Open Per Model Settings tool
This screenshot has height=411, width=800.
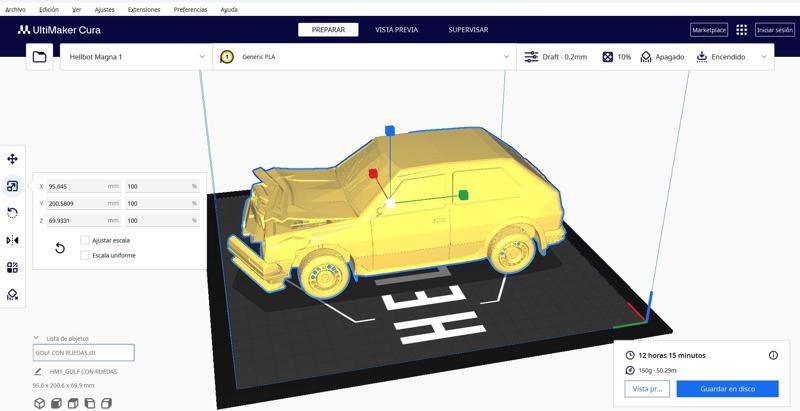12,267
